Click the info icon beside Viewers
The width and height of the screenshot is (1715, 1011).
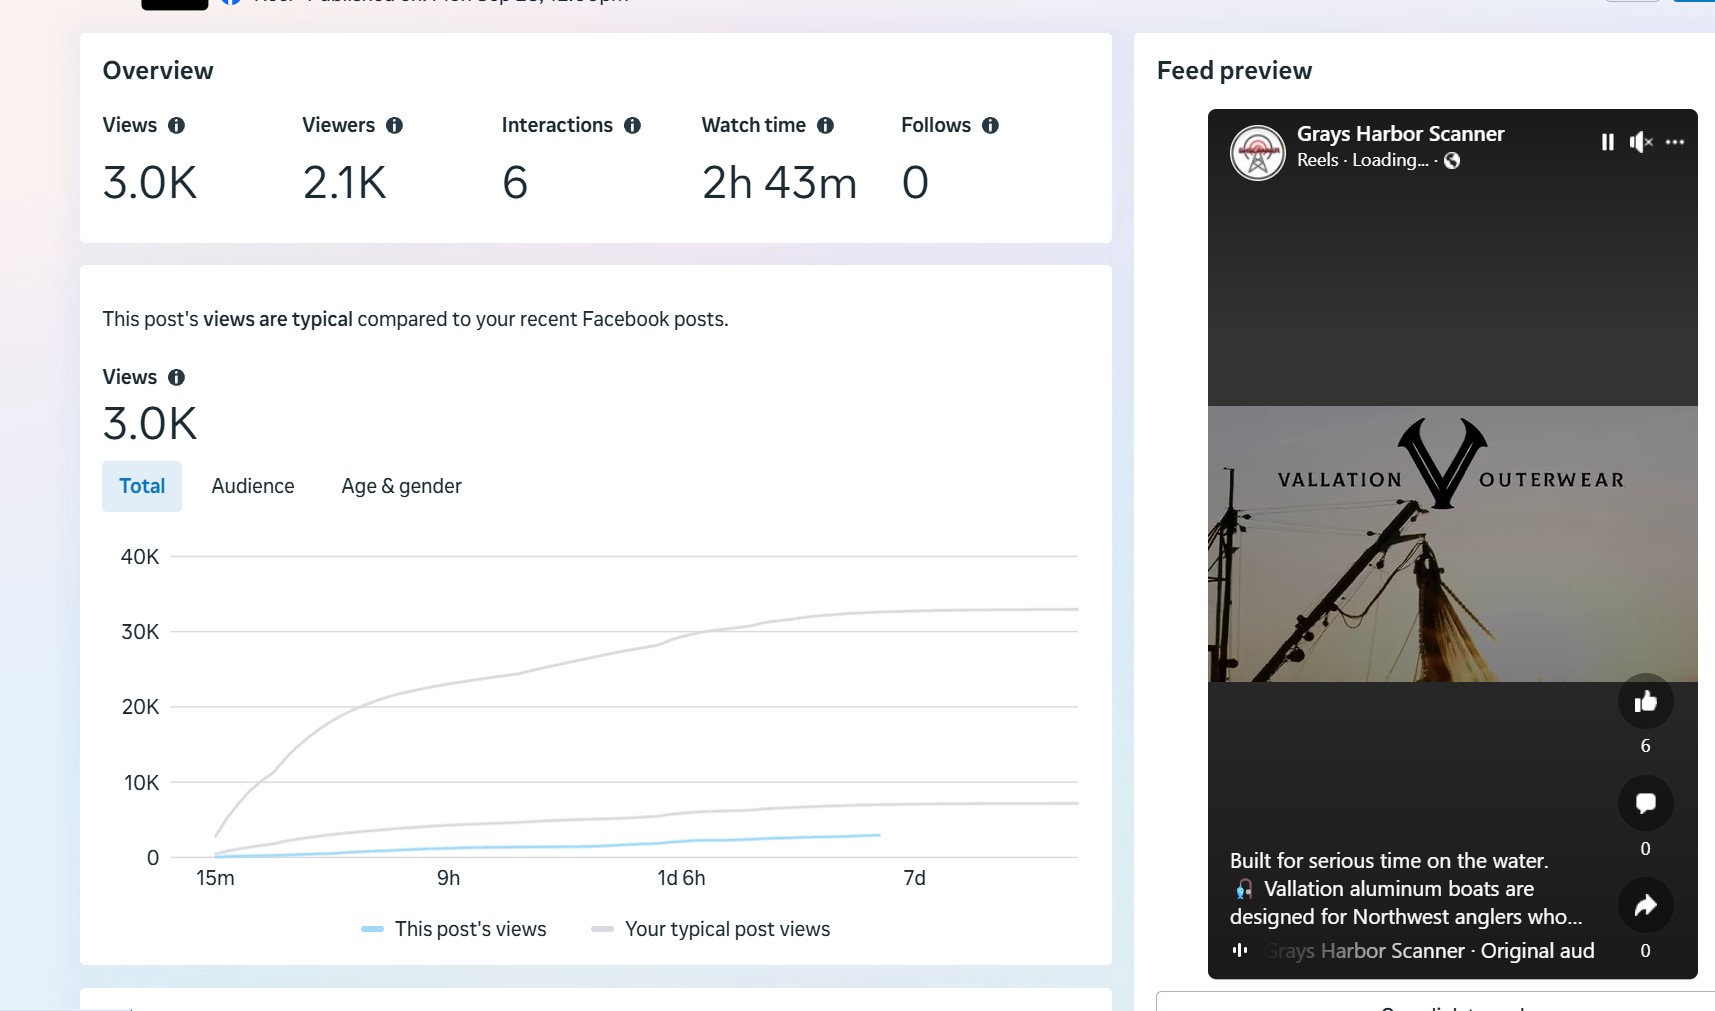click(394, 125)
